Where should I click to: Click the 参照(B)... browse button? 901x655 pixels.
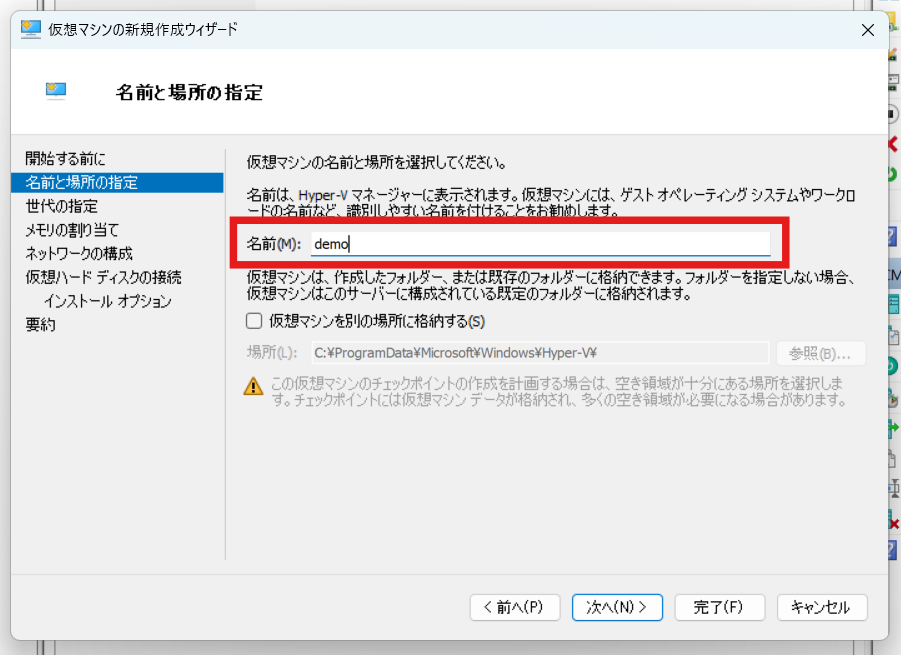(x=821, y=353)
